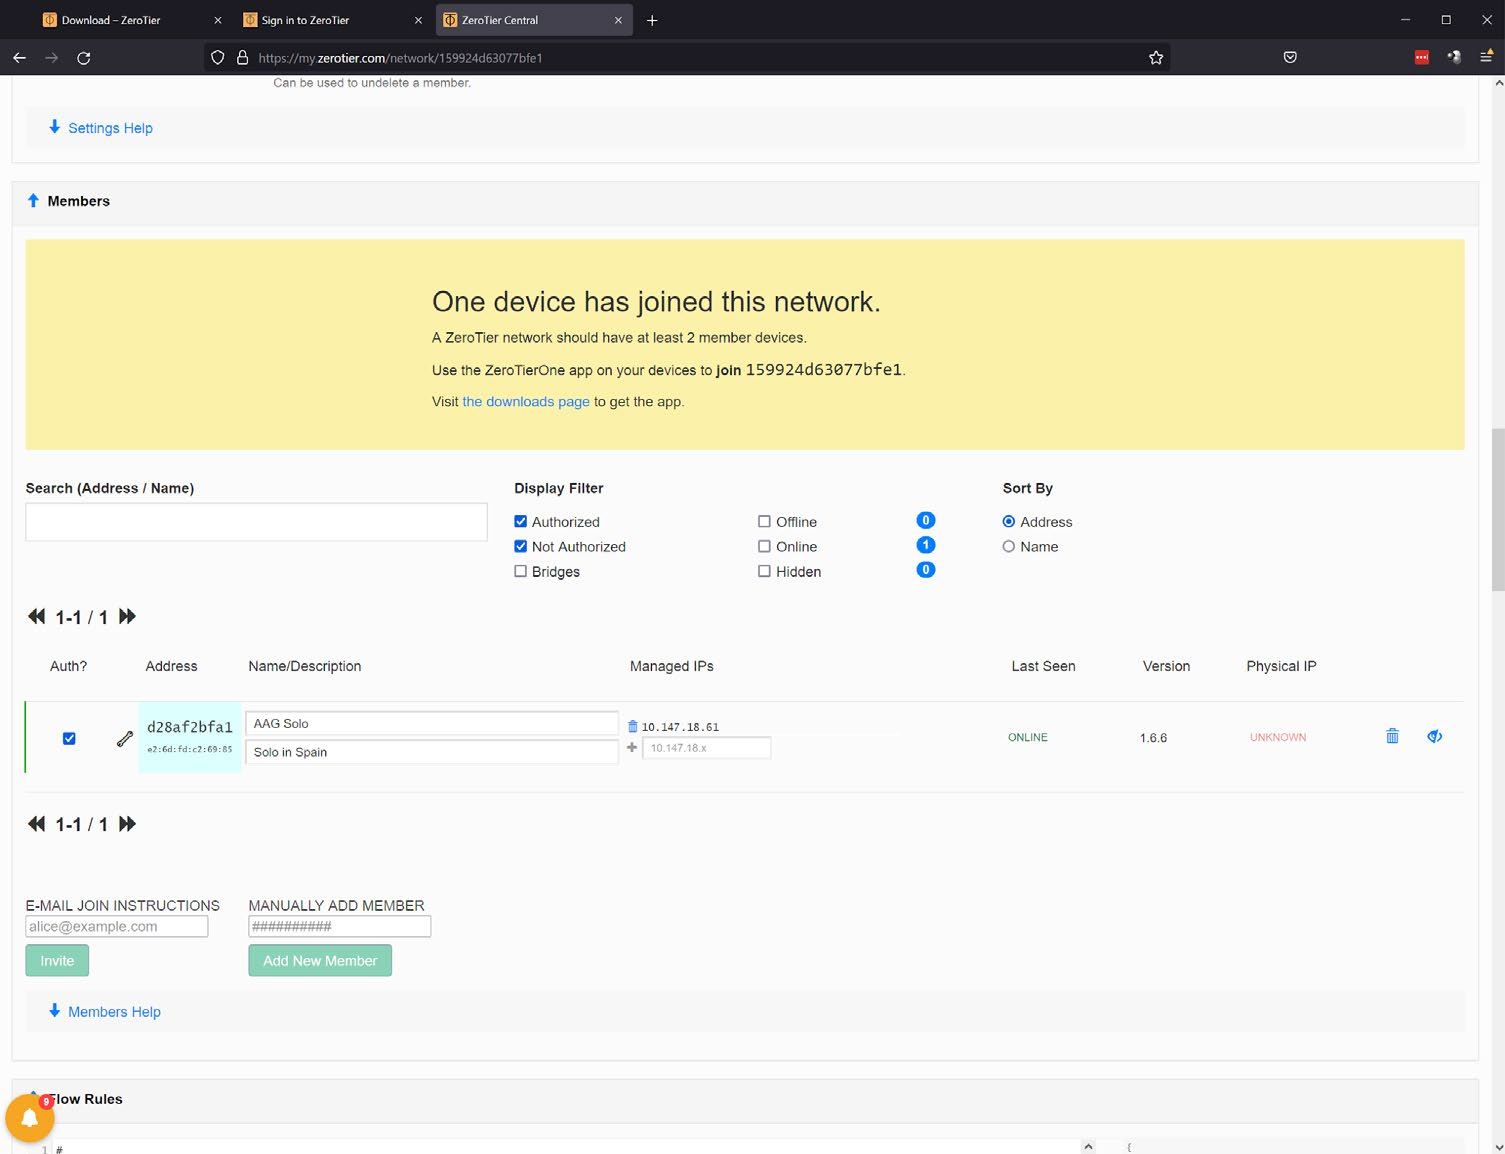Close the Sign in to ZeroTier tab
Screen dimensions: 1505x1154
point(418,20)
